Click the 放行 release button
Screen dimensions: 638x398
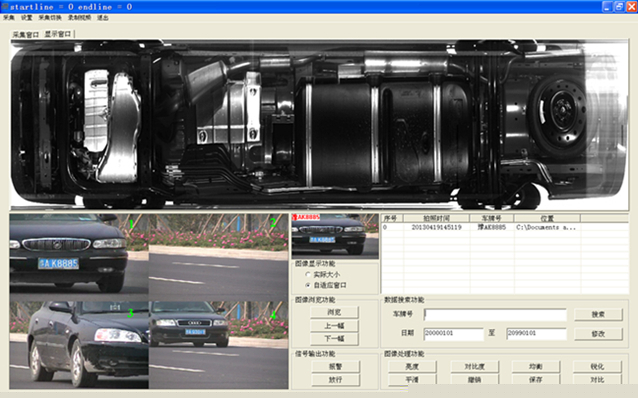tap(336, 380)
